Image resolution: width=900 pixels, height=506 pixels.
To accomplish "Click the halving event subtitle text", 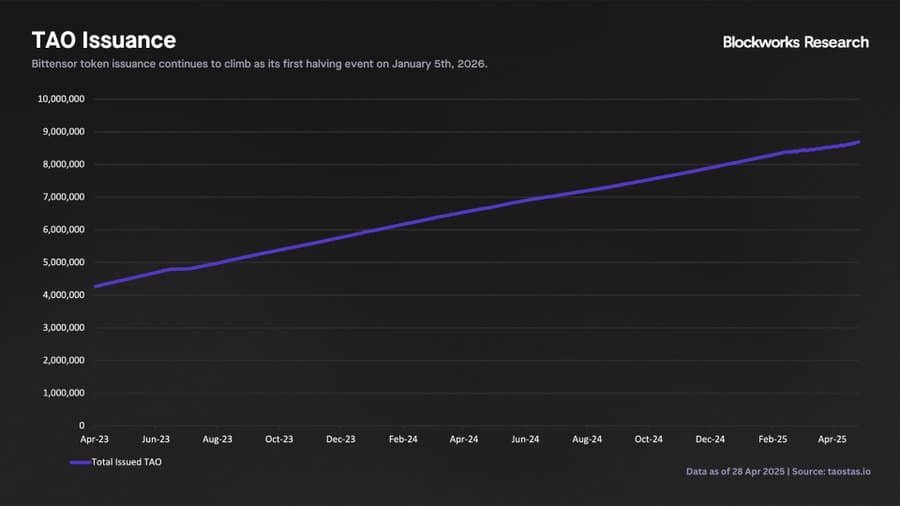I will tap(259, 64).
